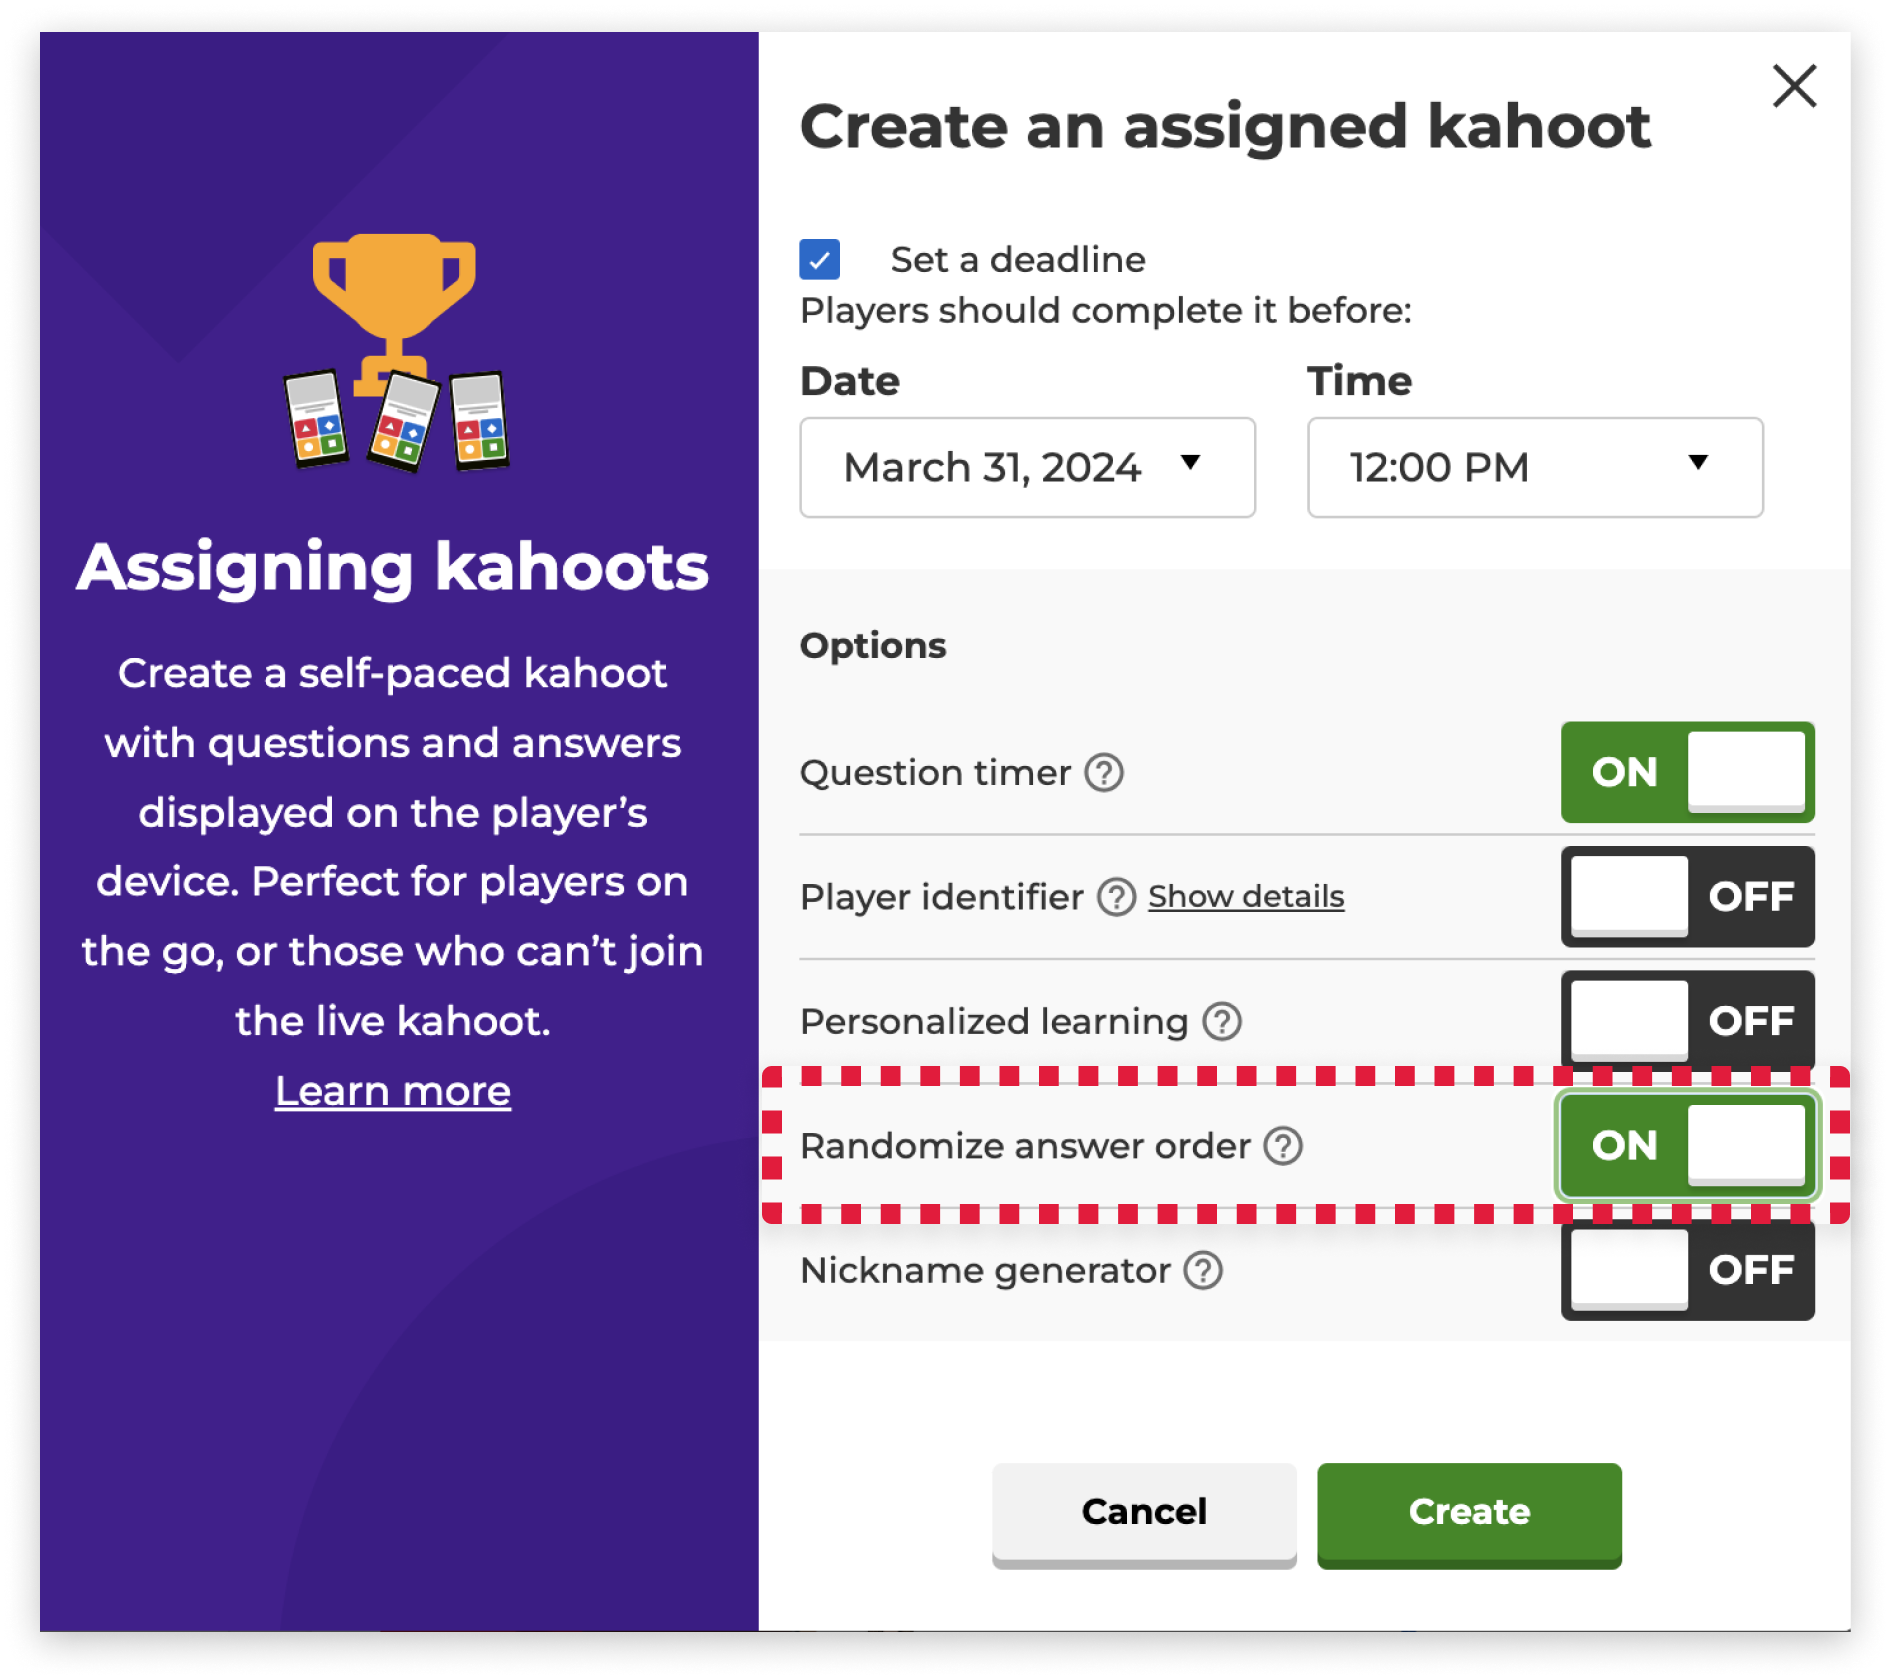This screenshot has height=1680, width=1891.
Task: Uncheck the Set a deadline checkbox
Action: (820, 260)
